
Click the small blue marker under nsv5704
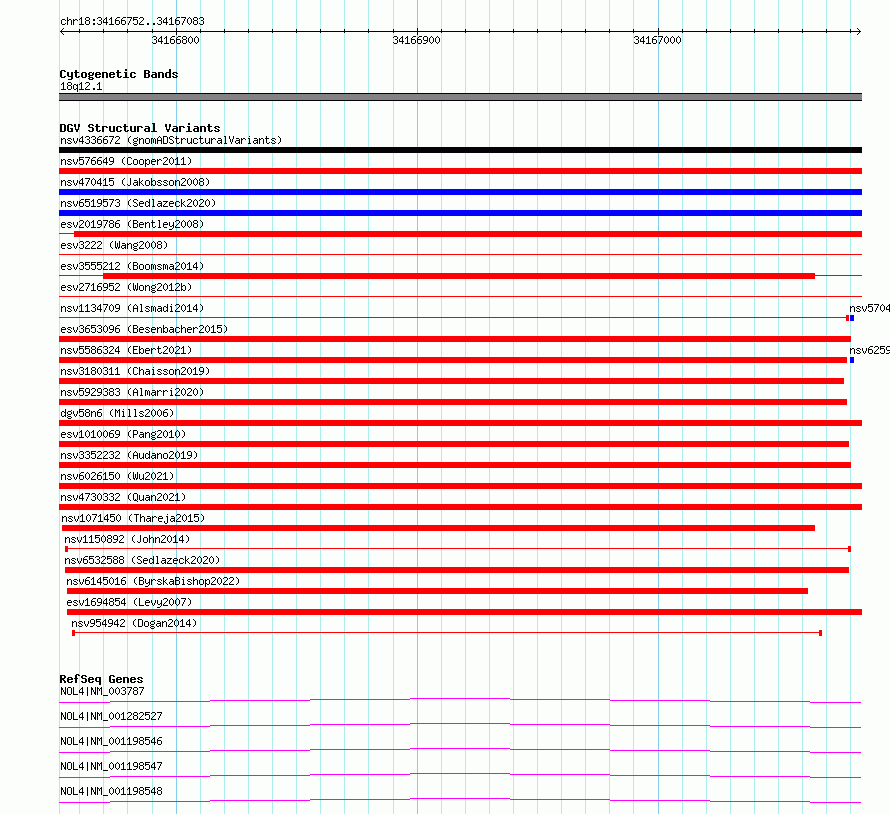(x=852, y=318)
